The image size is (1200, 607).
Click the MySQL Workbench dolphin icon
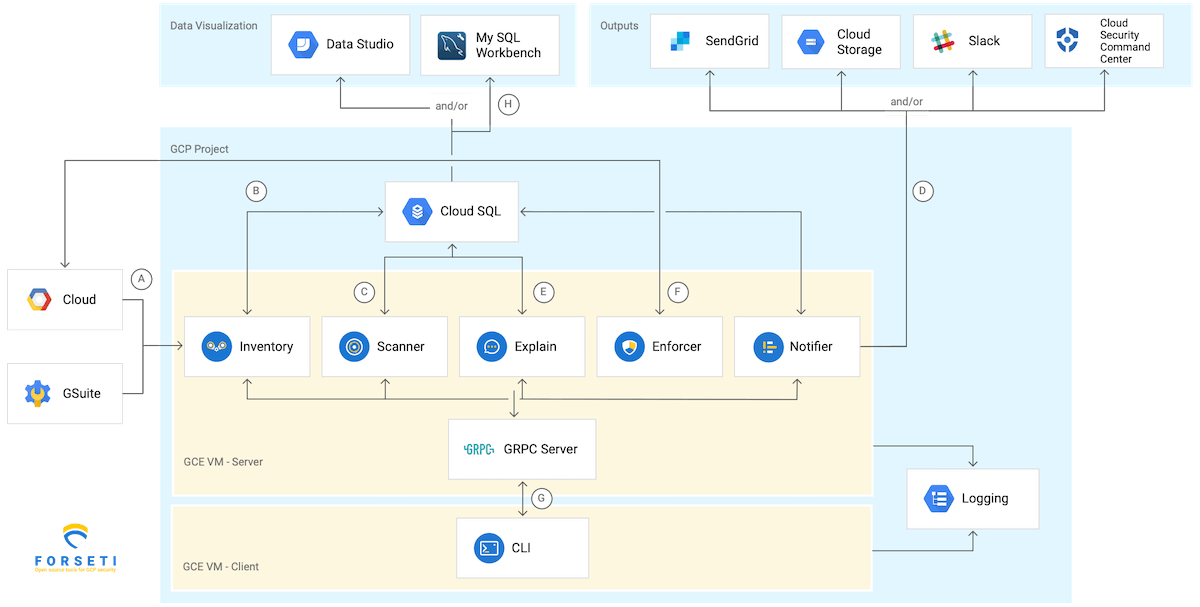(452, 45)
